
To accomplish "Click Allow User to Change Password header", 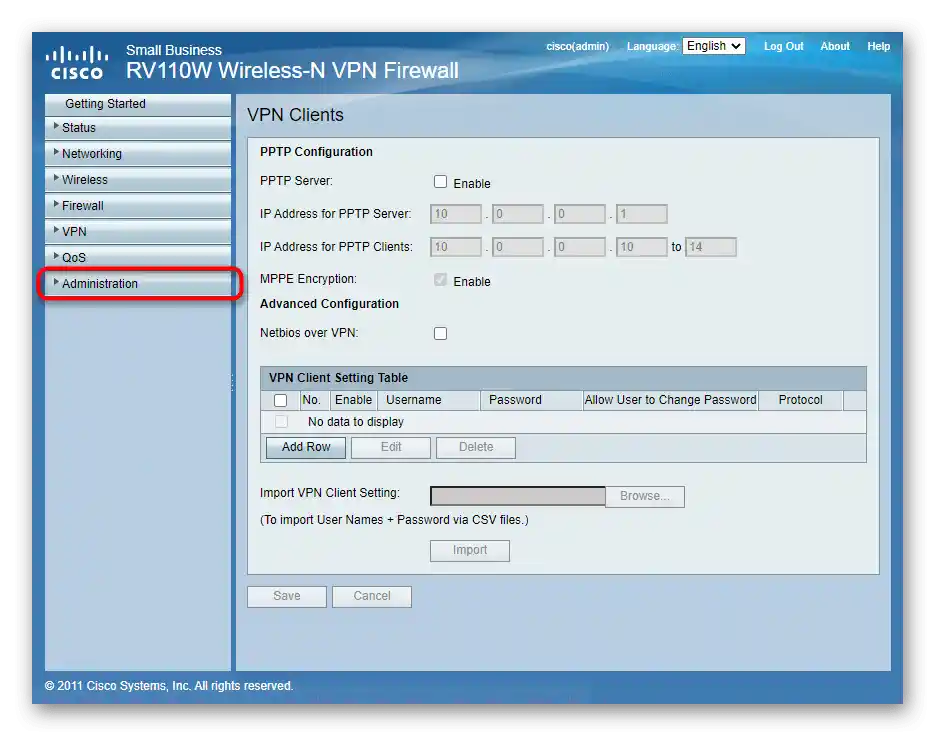I will point(670,400).
